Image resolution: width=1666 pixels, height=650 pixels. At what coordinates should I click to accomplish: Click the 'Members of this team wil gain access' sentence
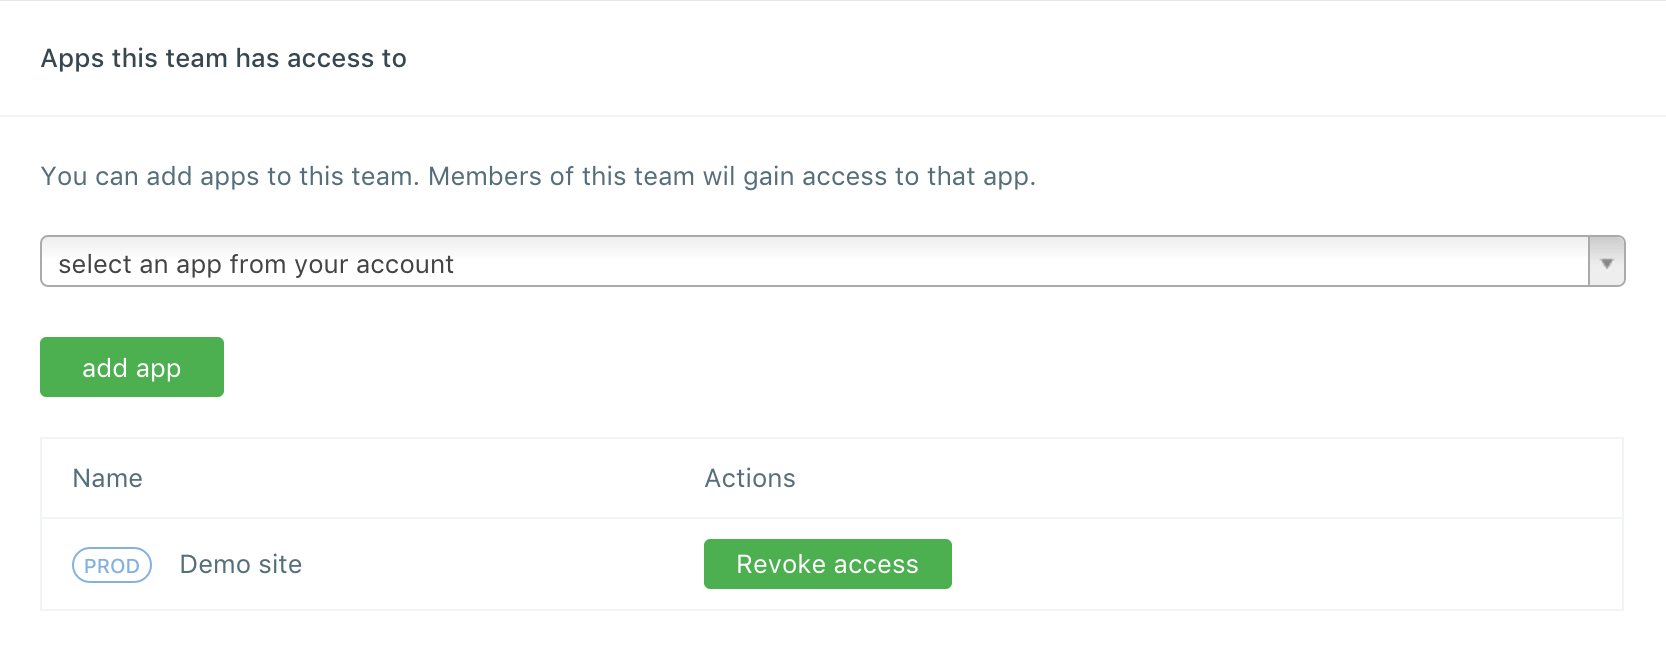coord(731,176)
